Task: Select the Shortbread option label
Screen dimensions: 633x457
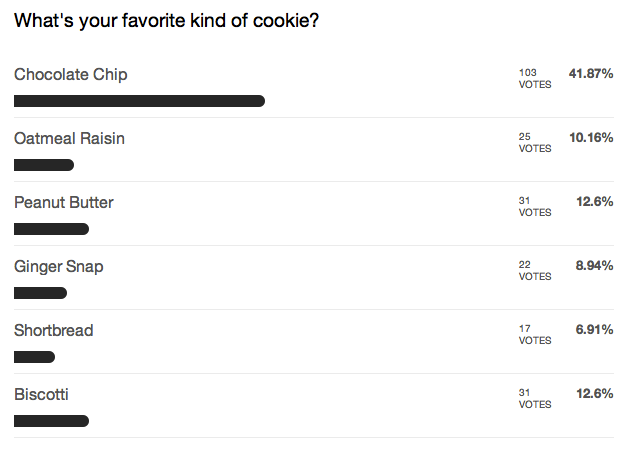Action: pos(54,331)
